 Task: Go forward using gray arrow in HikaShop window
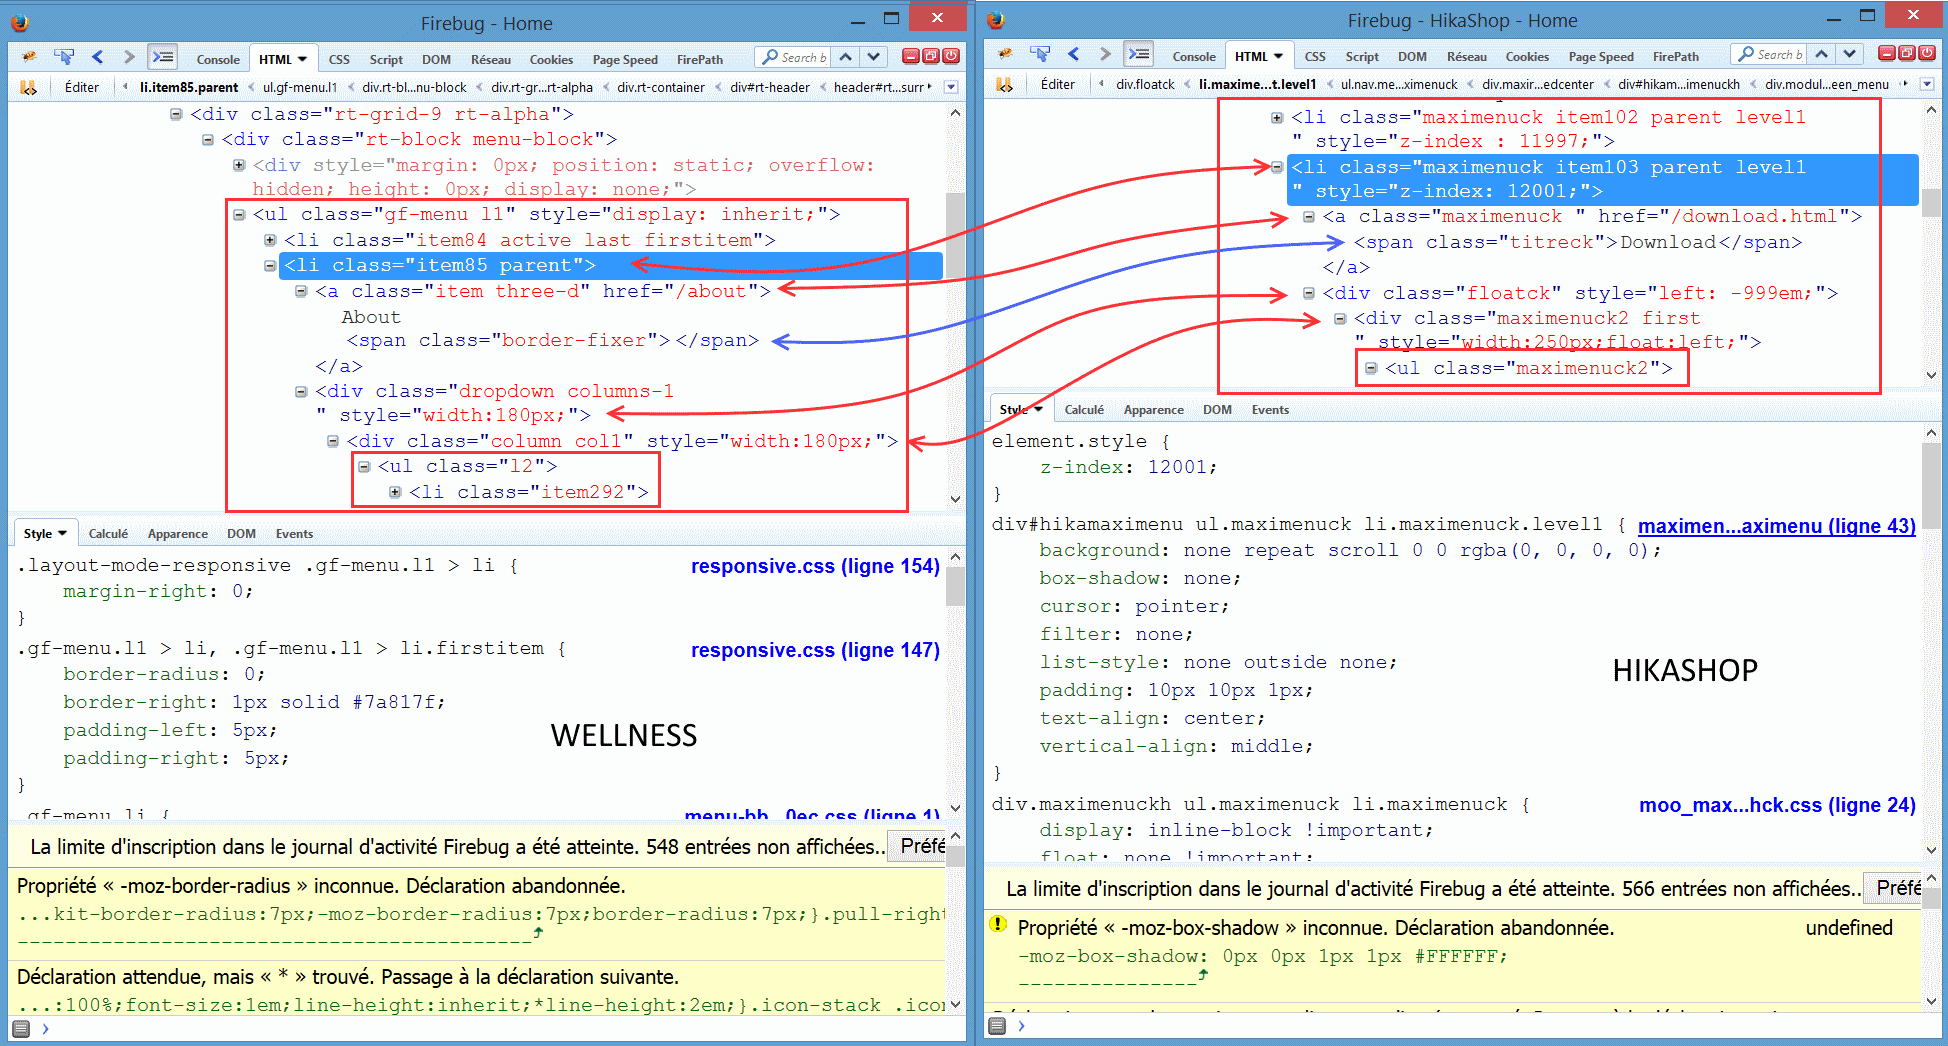tap(1104, 54)
